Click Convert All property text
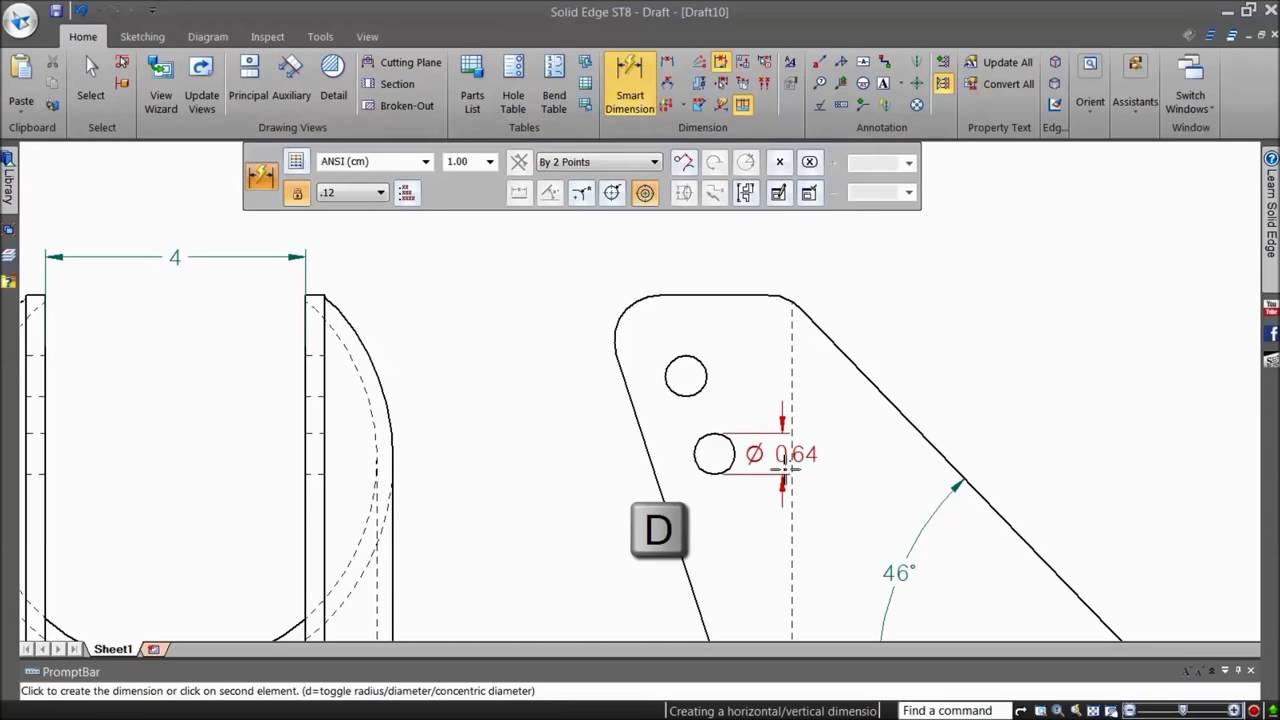The width and height of the screenshot is (1280, 720). click(x=999, y=84)
